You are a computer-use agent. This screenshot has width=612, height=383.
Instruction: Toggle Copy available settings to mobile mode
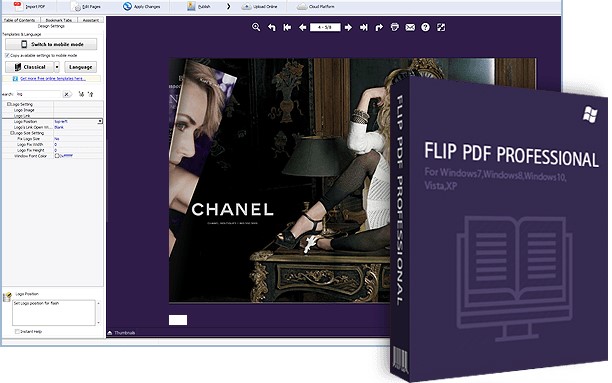(7, 55)
